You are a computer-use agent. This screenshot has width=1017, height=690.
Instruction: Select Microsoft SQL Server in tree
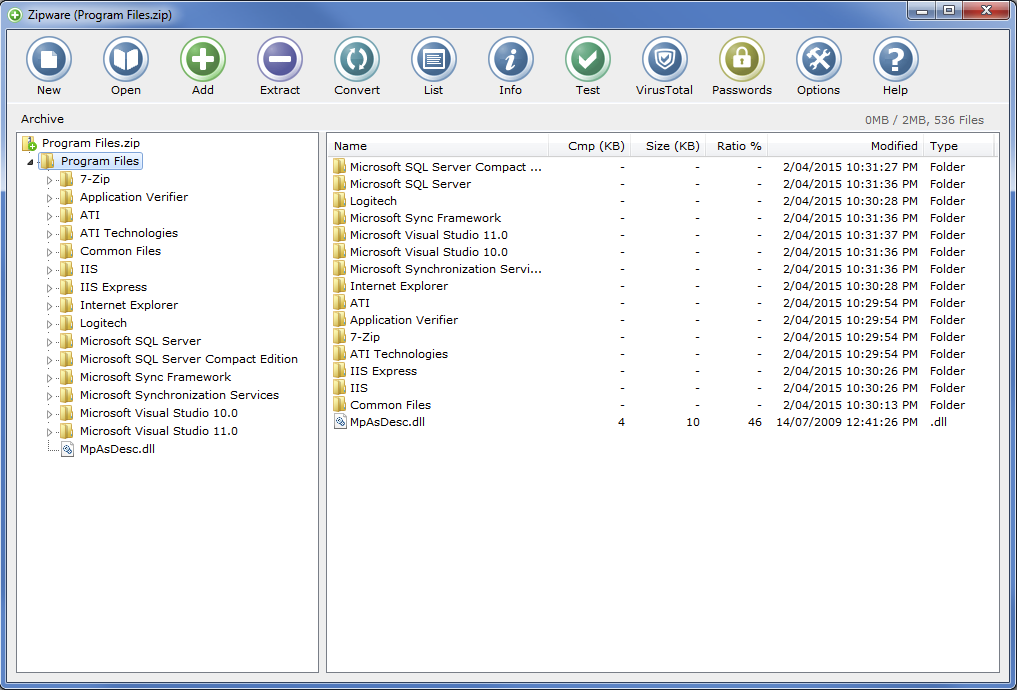140,341
